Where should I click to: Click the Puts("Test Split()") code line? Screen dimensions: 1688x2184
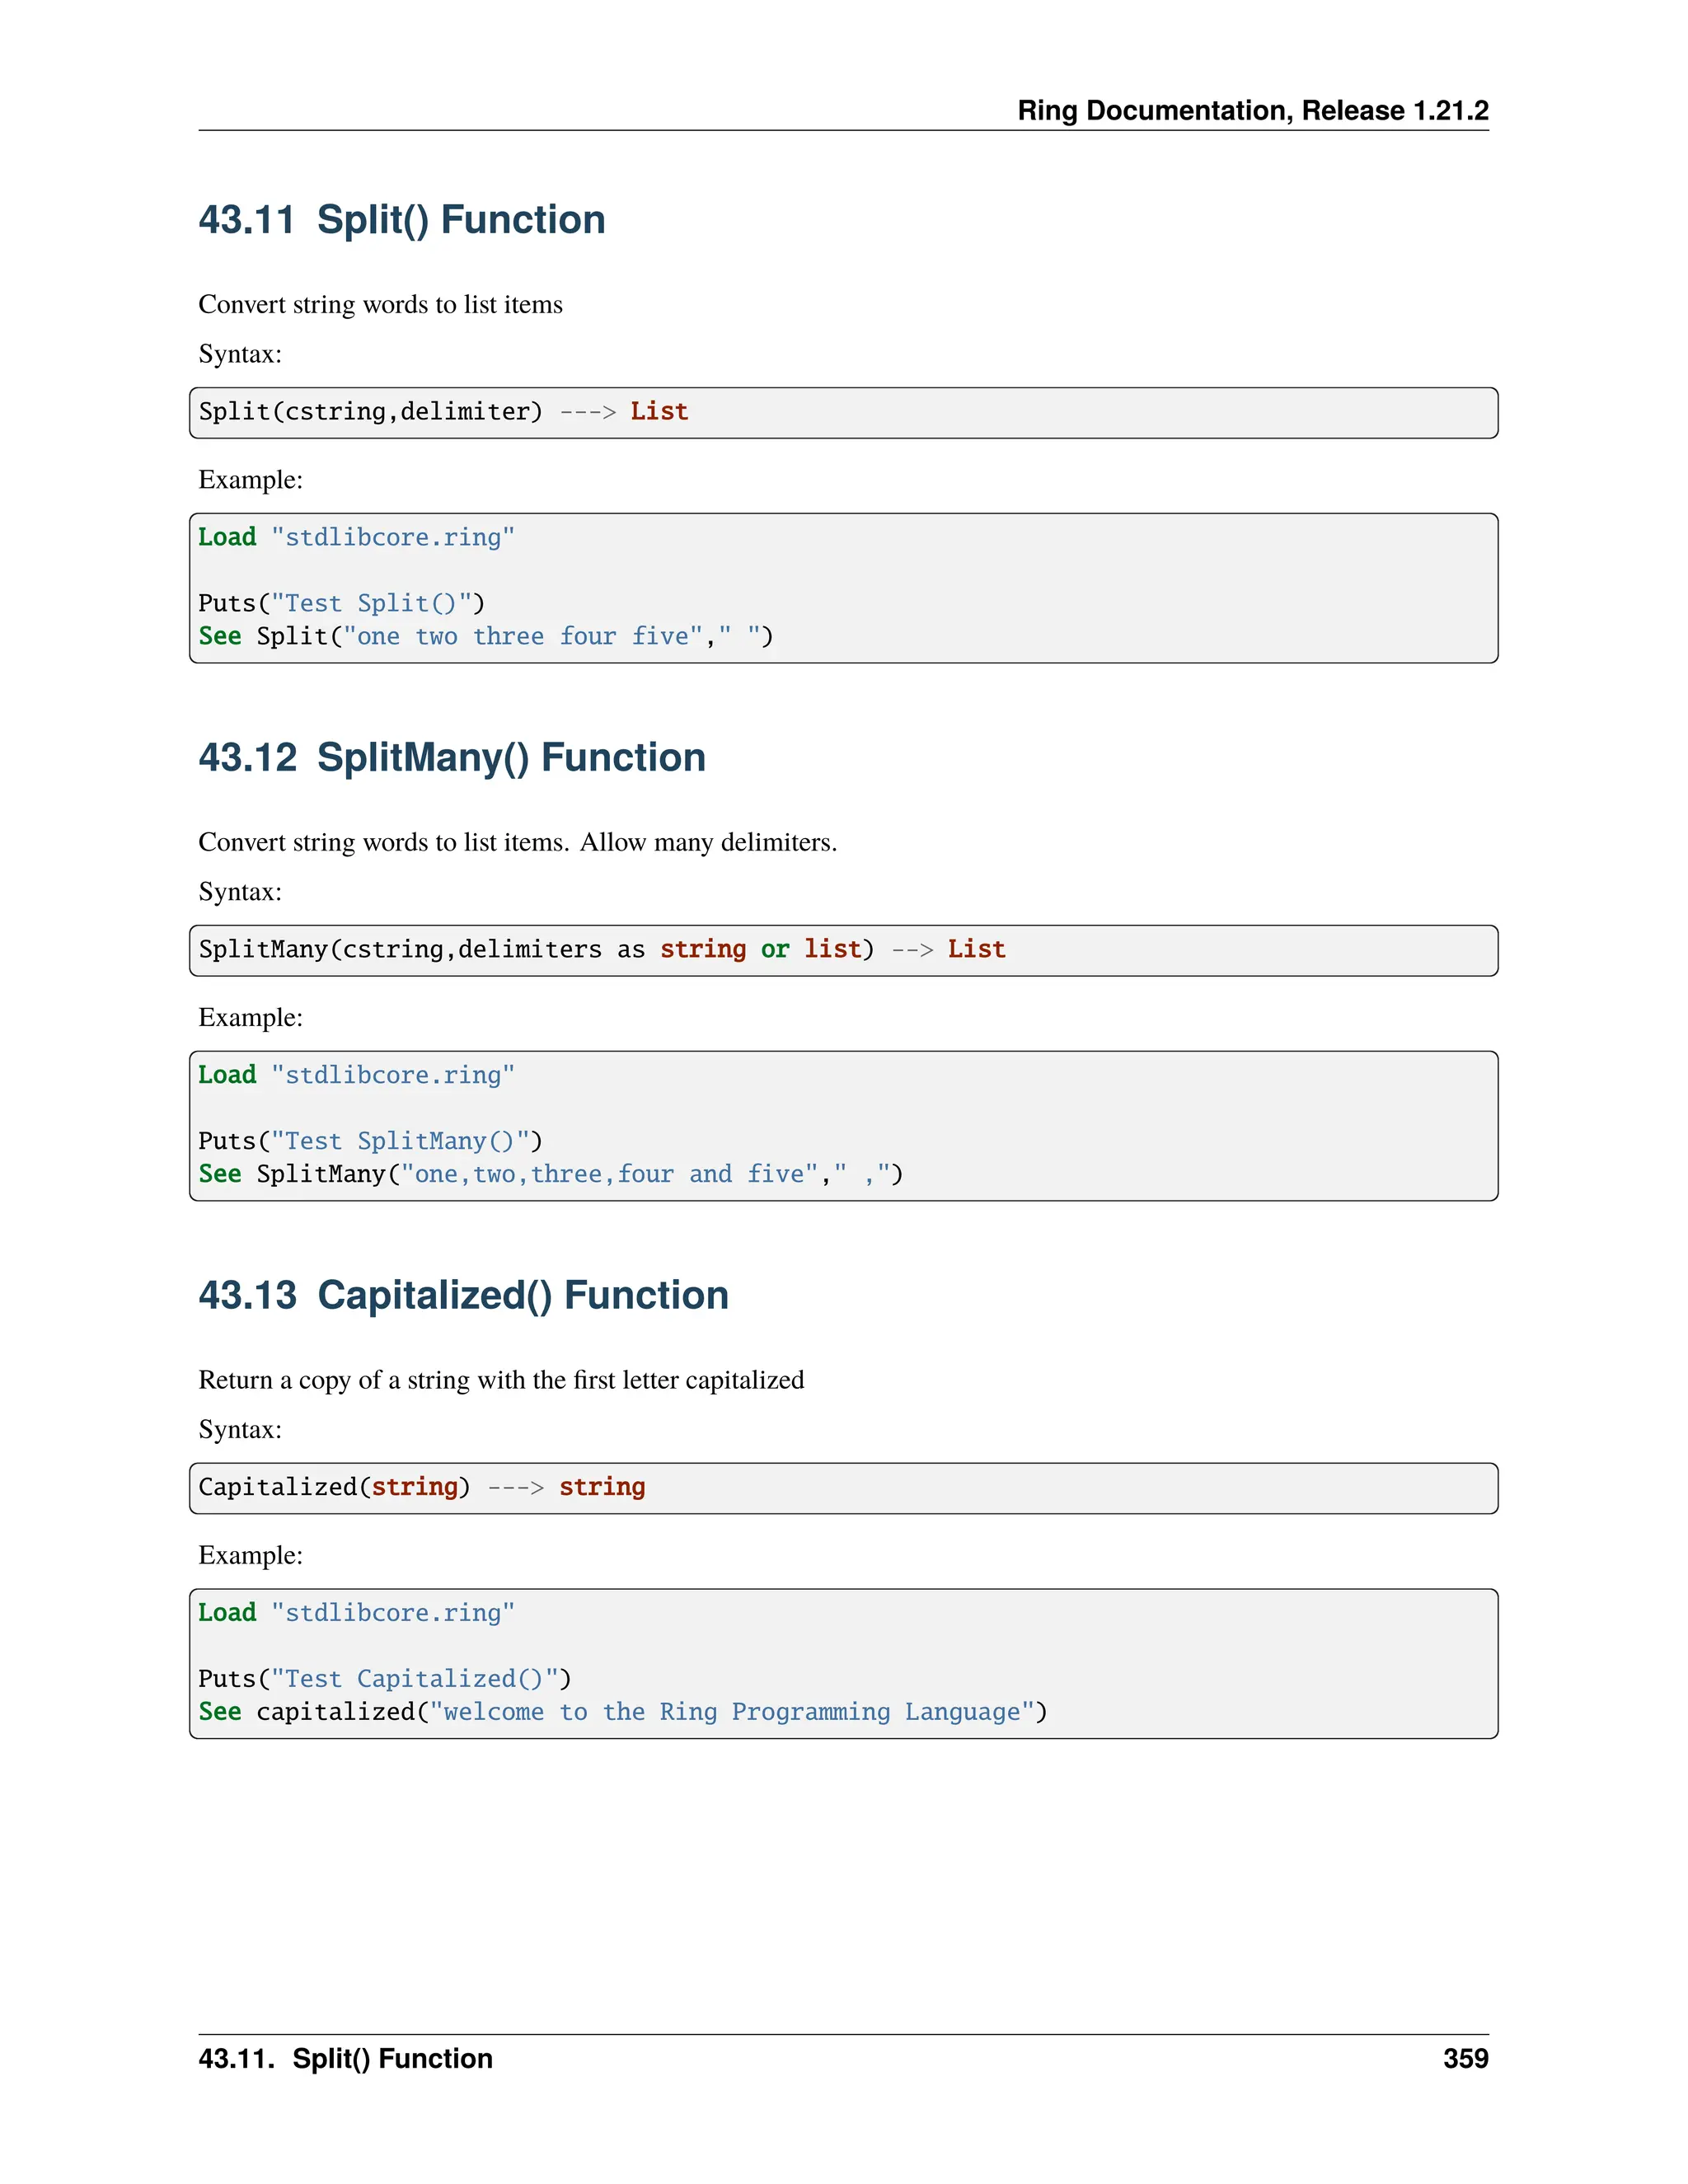[341, 603]
